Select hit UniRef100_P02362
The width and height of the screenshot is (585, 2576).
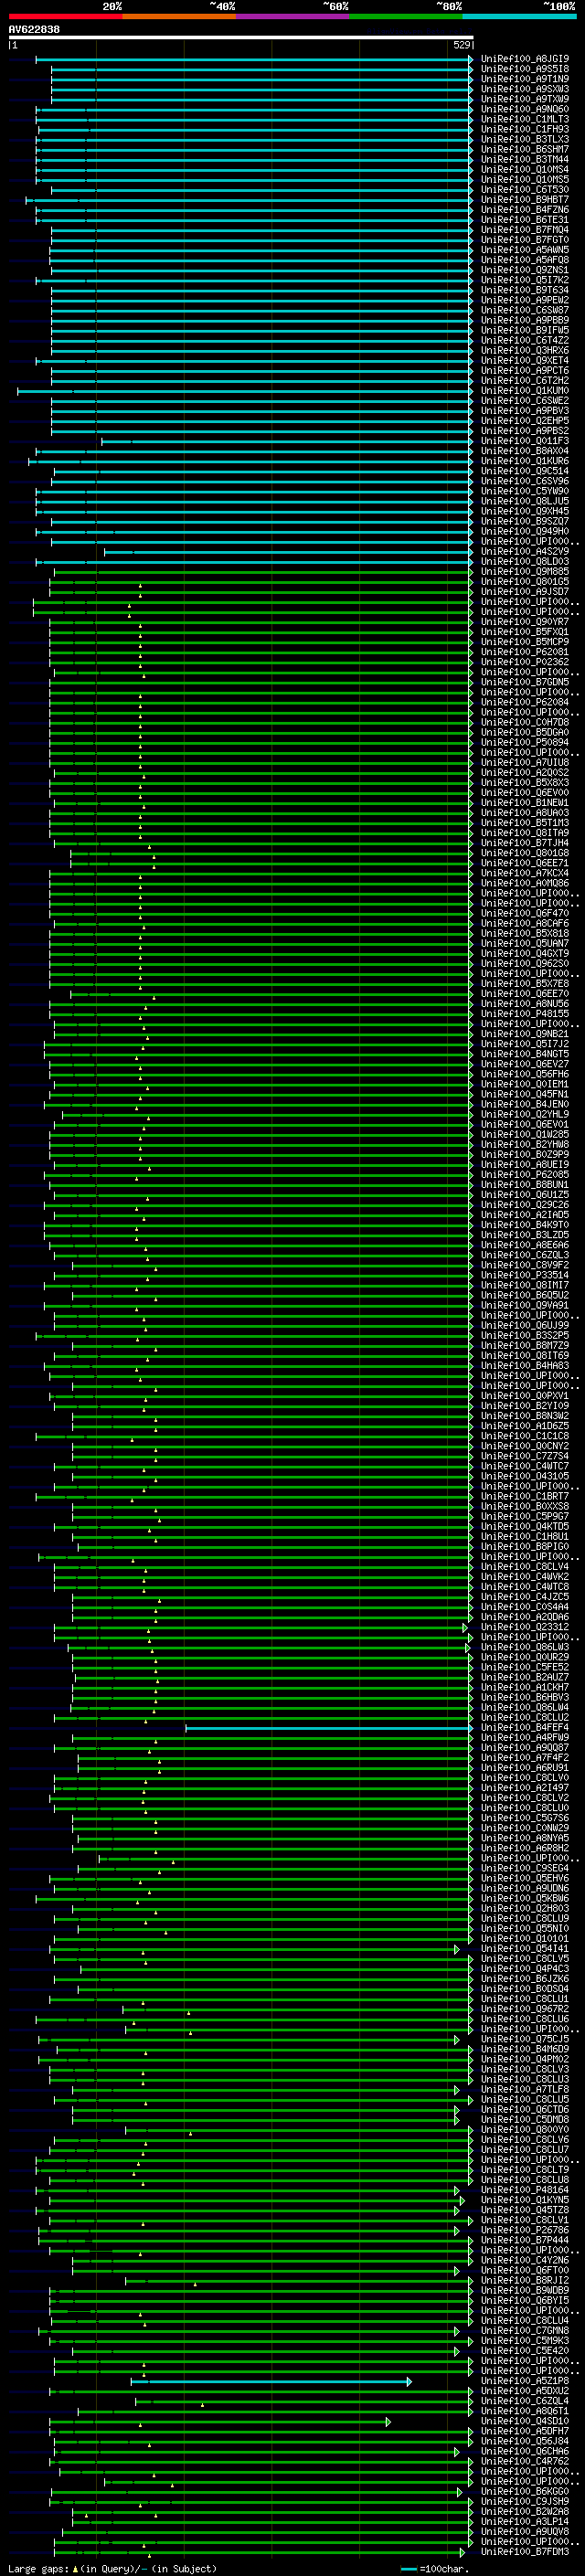525,662
